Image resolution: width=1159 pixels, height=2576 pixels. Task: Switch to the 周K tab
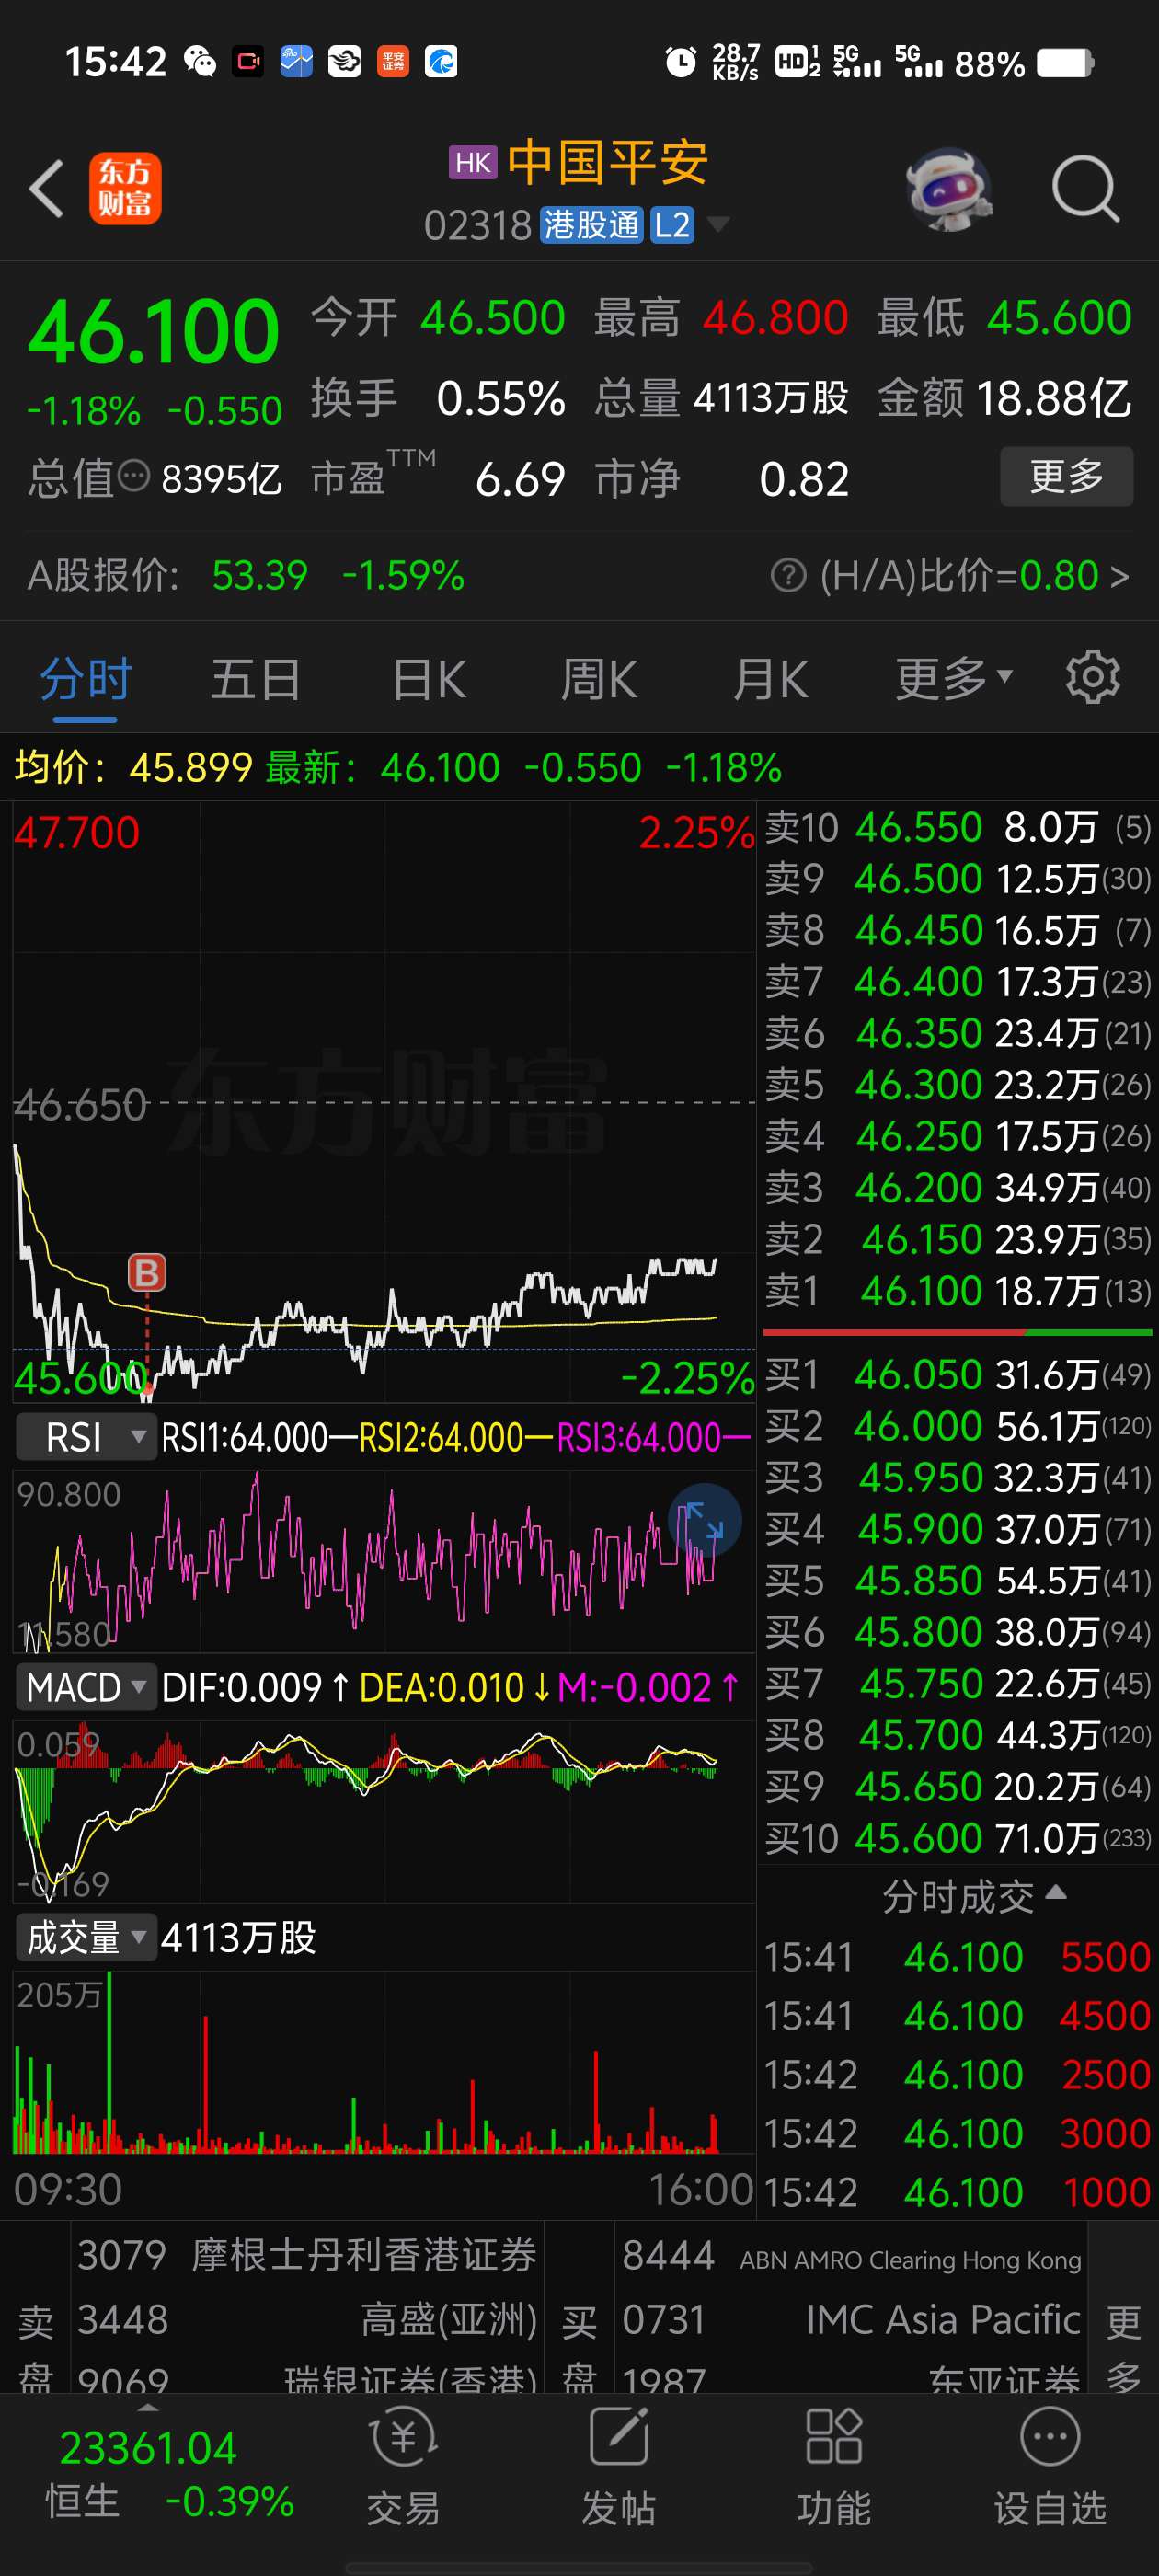pos(599,679)
